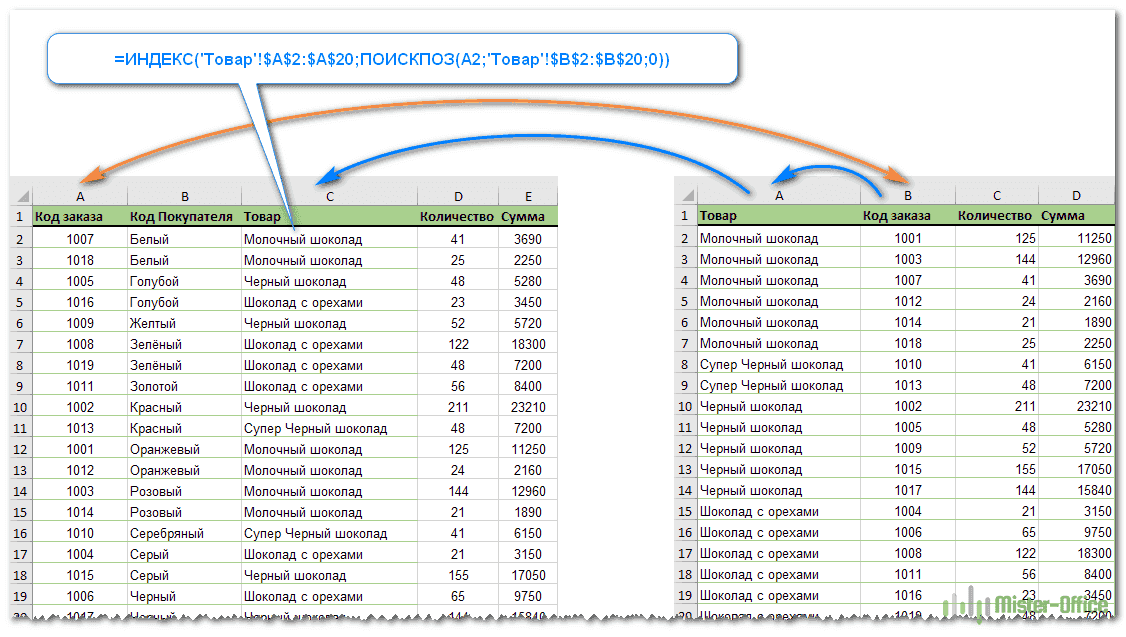Select the 'Серый' cell next to order 1015
This screenshot has height=637, width=1126.
coord(185,575)
